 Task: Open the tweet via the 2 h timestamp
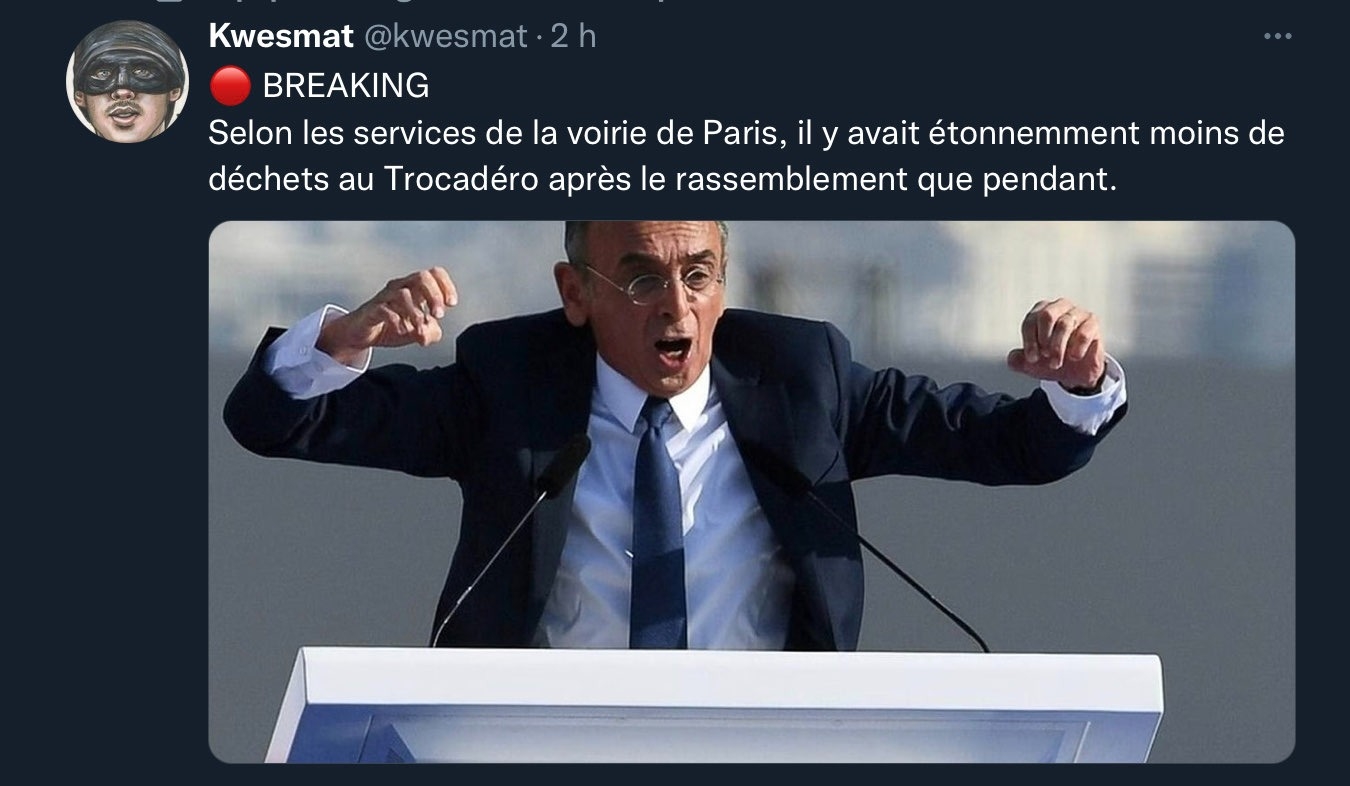click(x=574, y=37)
